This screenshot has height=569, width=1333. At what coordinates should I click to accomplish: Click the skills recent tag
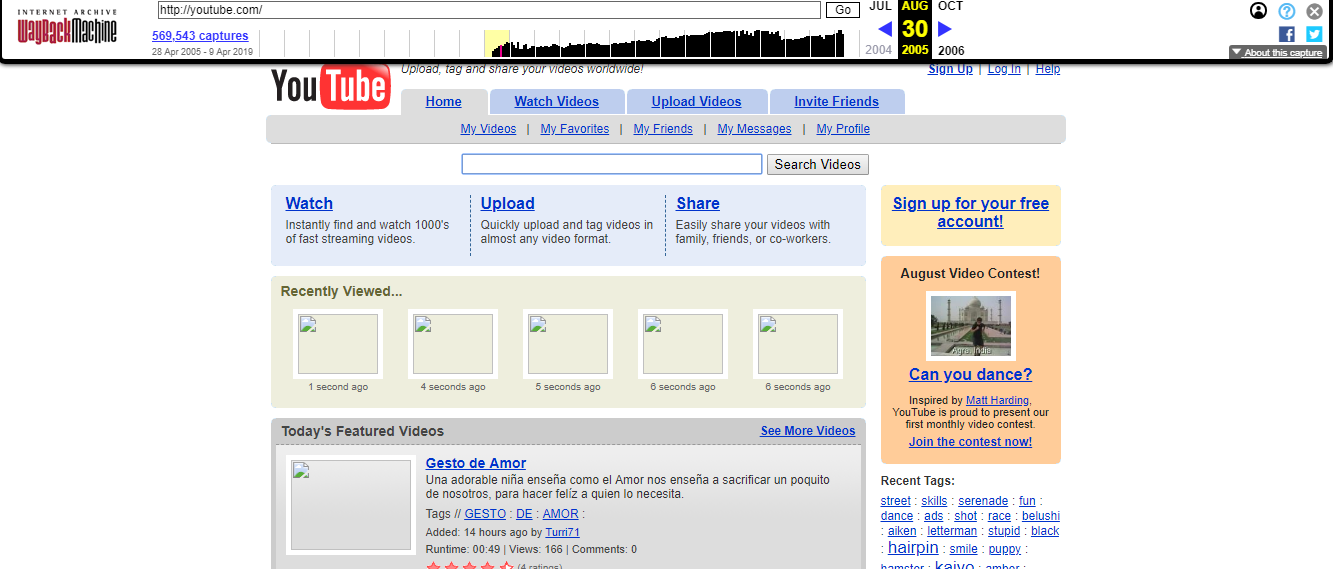pyautogui.click(x=934, y=501)
